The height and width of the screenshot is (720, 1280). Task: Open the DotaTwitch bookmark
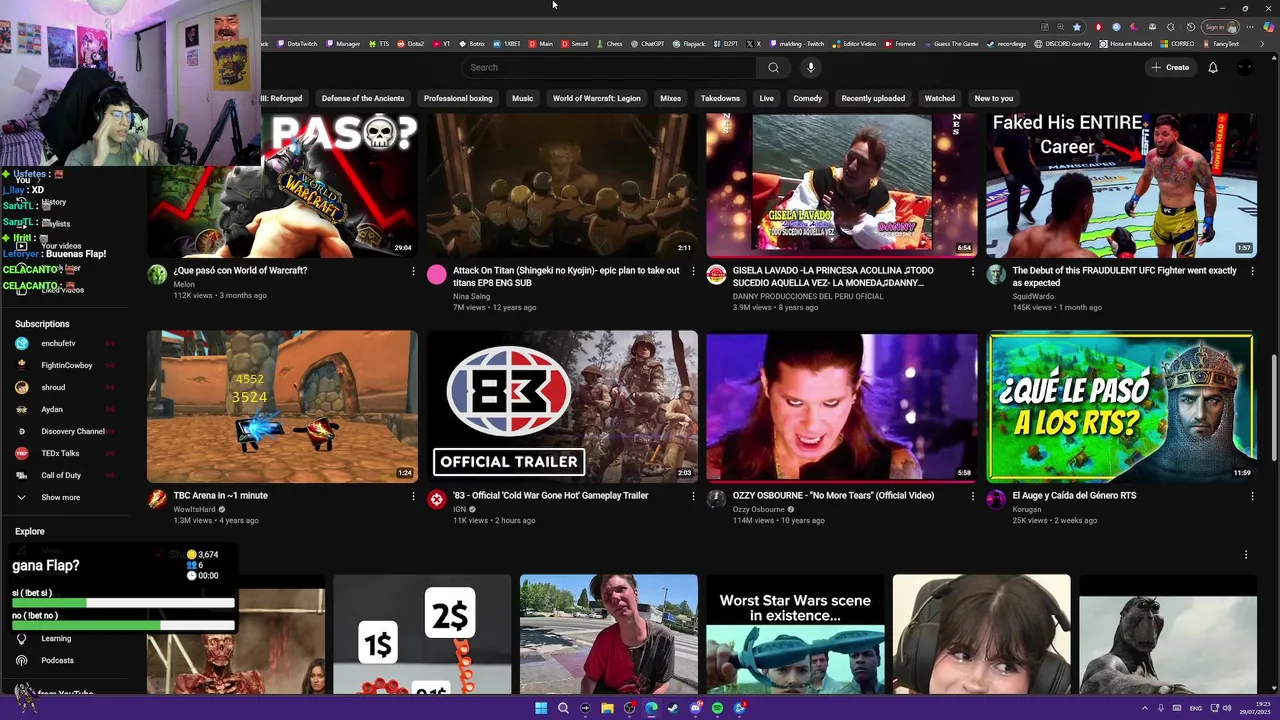tap(295, 44)
